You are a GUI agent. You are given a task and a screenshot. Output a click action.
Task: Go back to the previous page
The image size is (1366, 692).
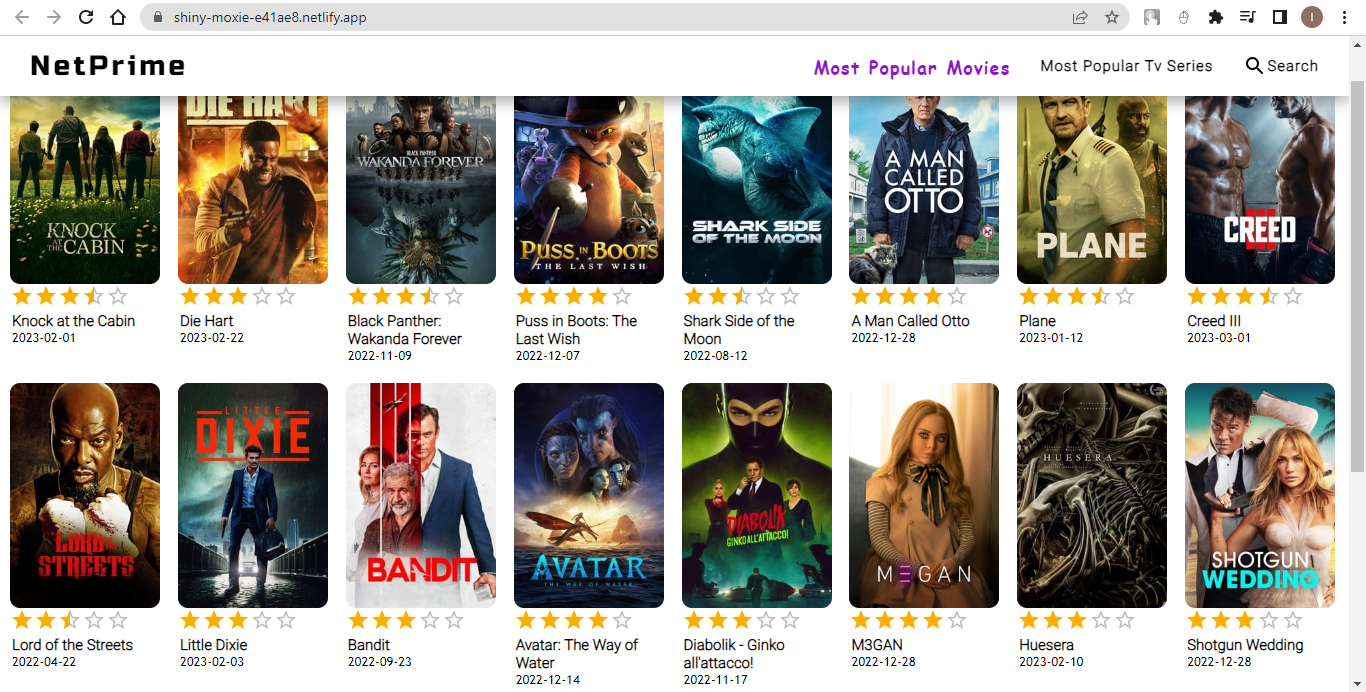point(22,17)
